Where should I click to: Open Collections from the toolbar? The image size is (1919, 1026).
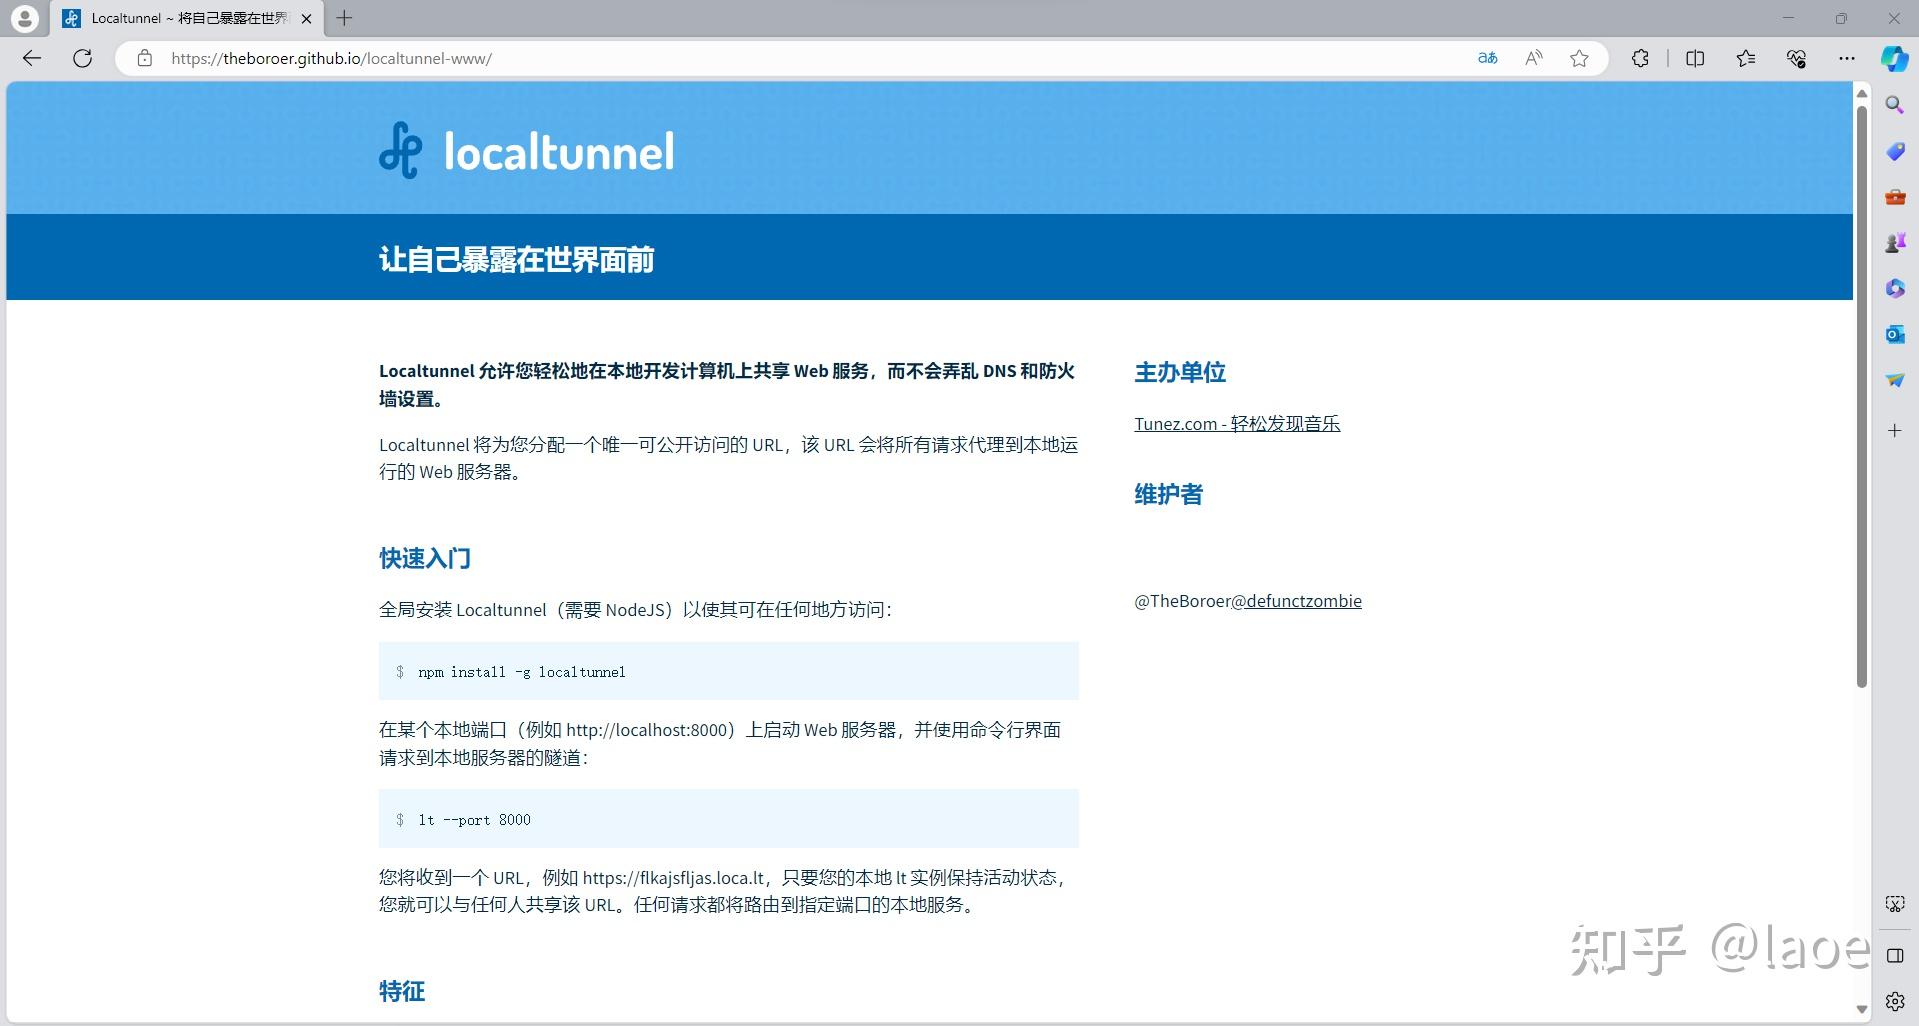(x=1745, y=58)
